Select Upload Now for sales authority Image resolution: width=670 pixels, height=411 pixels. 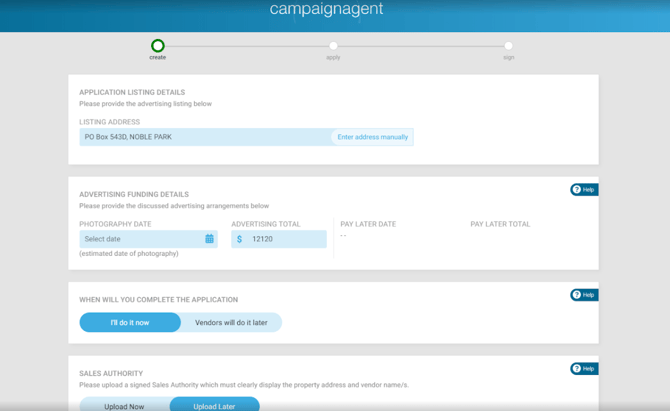coord(124,406)
